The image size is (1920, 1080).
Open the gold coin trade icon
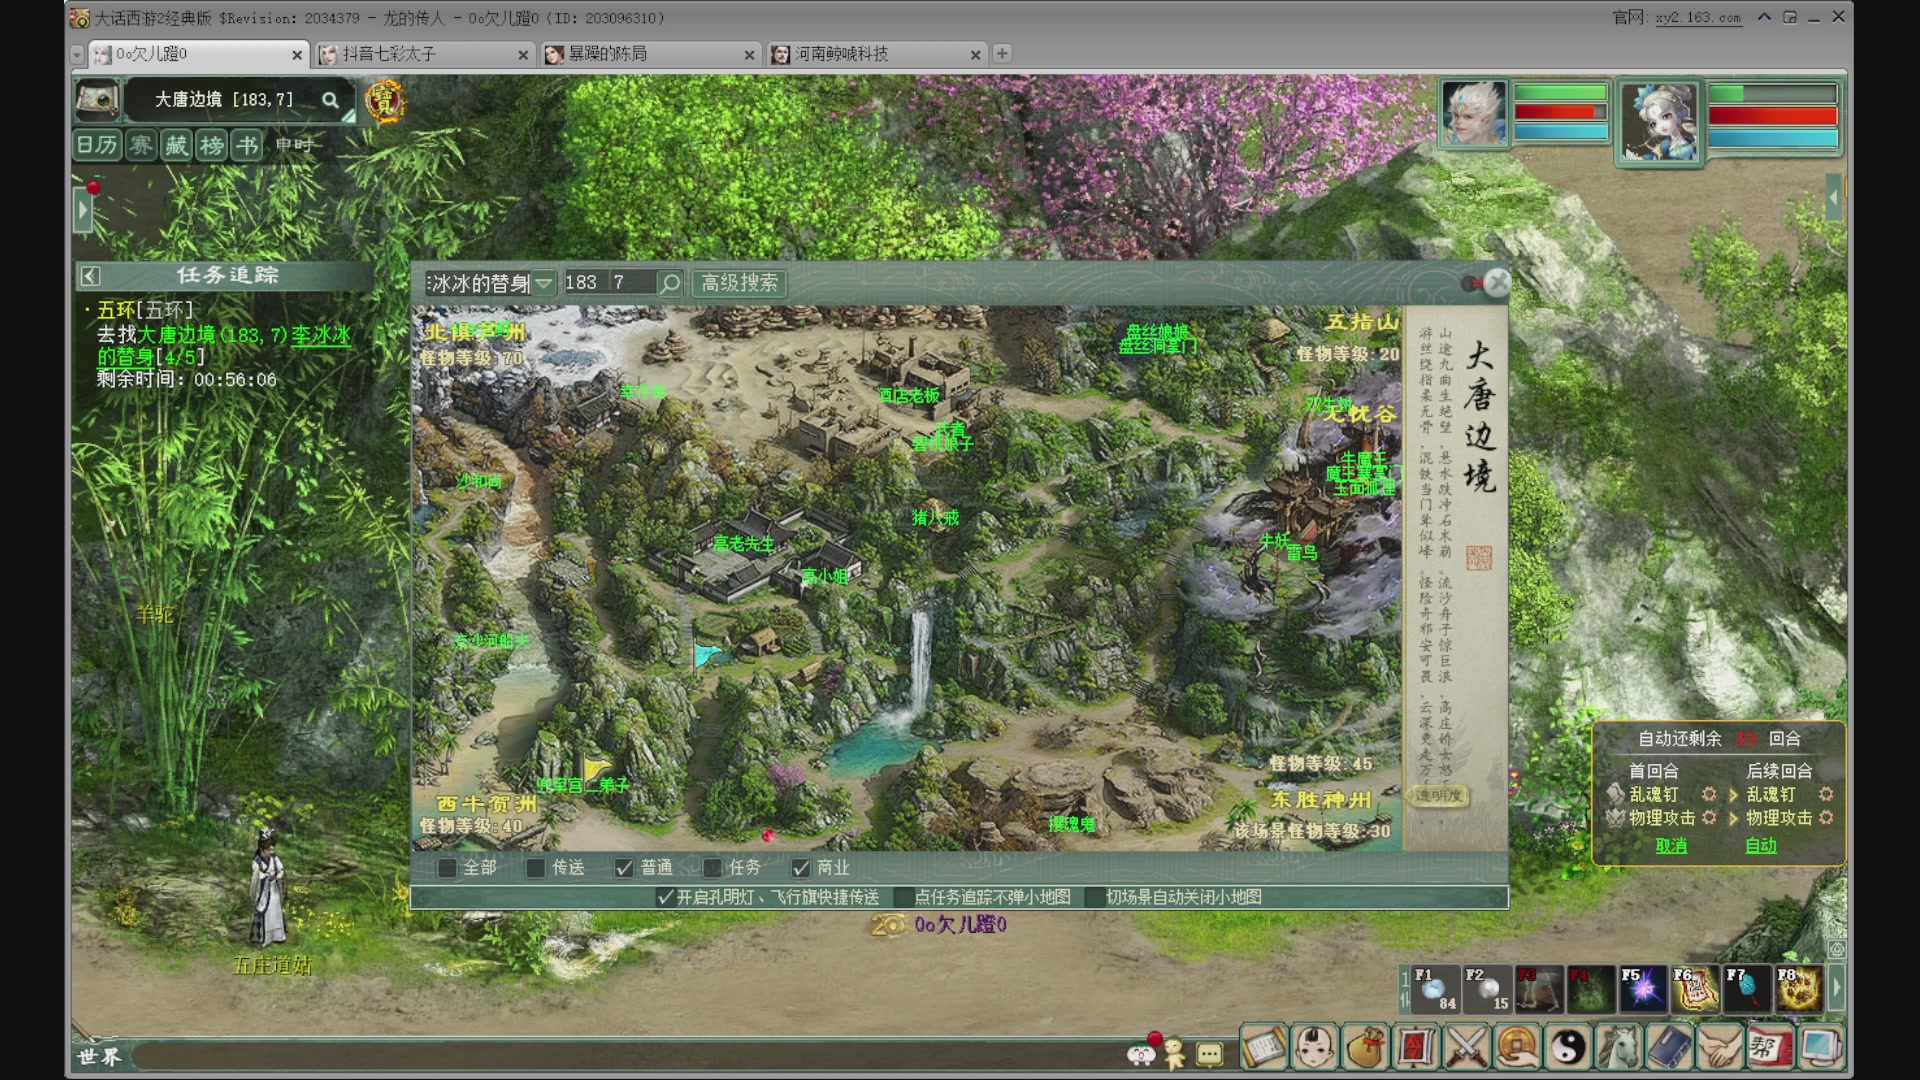pyautogui.click(x=1518, y=1047)
